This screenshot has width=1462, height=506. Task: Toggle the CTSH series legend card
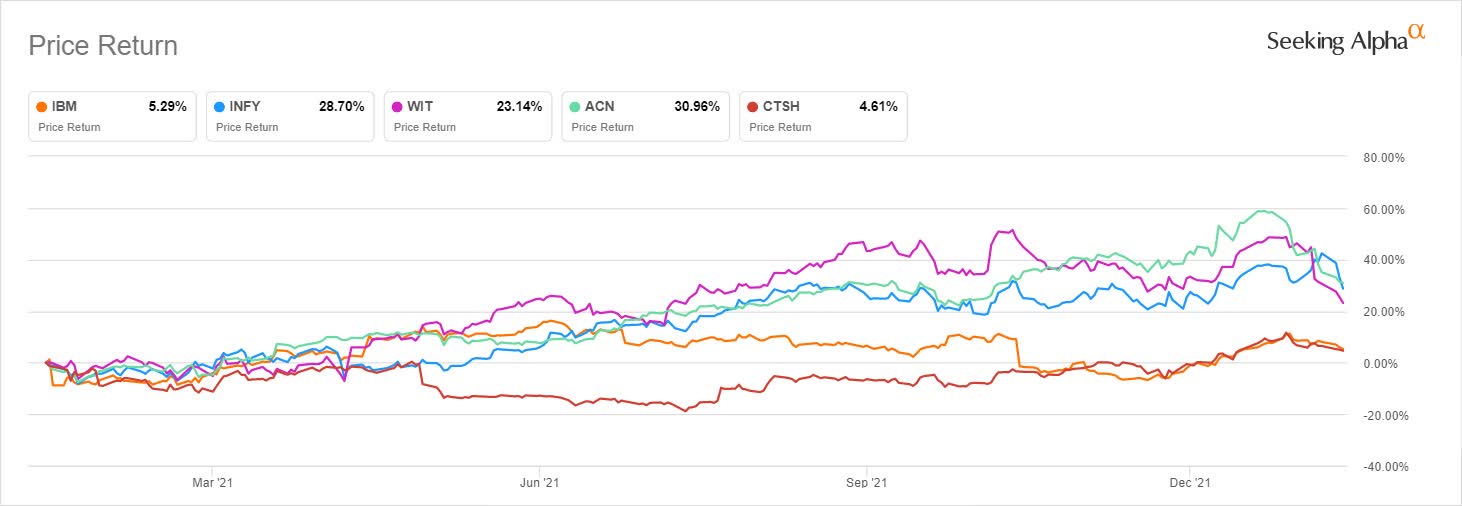click(822, 116)
